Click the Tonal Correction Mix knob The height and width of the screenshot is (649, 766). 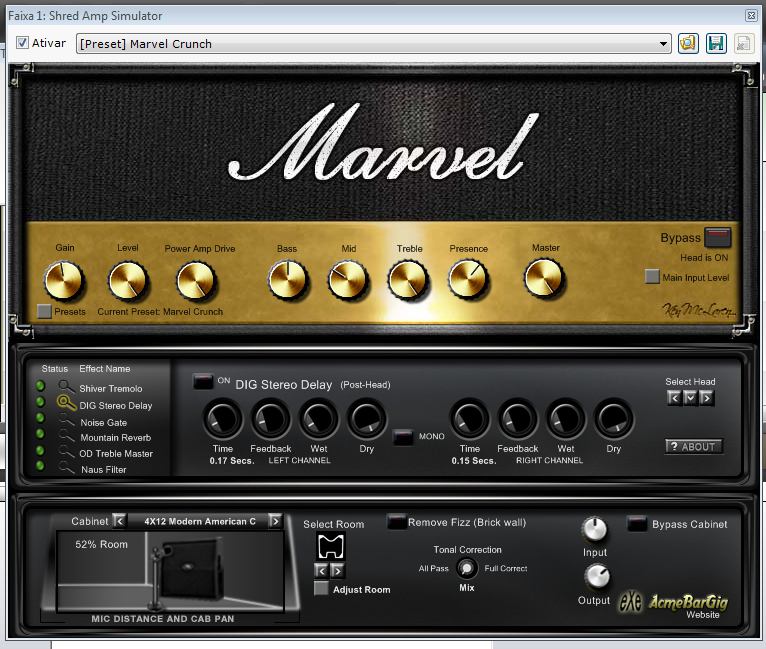pyautogui.click(x=467, y=568)
